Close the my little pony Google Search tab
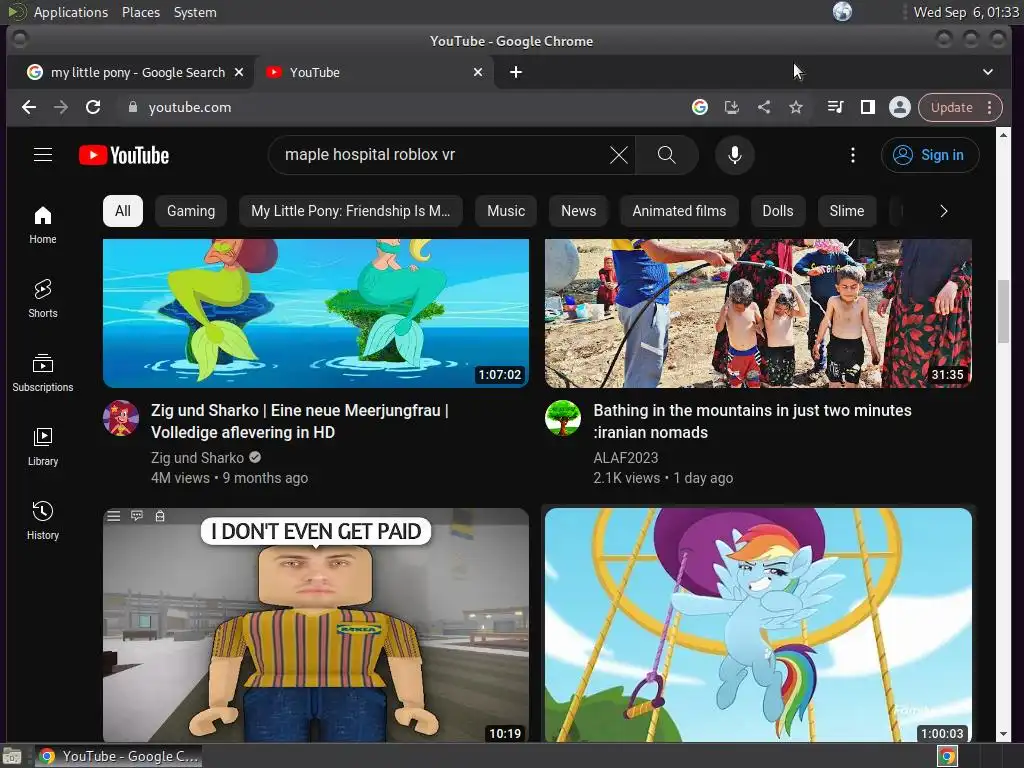The width and height of the screenshot is (1024, 768). click(239, 72)
